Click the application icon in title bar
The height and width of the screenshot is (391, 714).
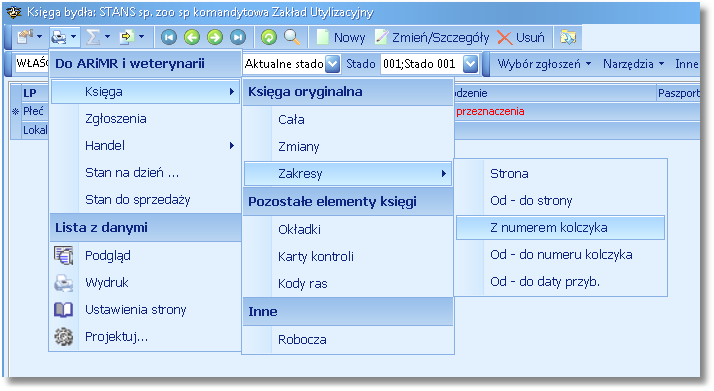coord(14,12)
